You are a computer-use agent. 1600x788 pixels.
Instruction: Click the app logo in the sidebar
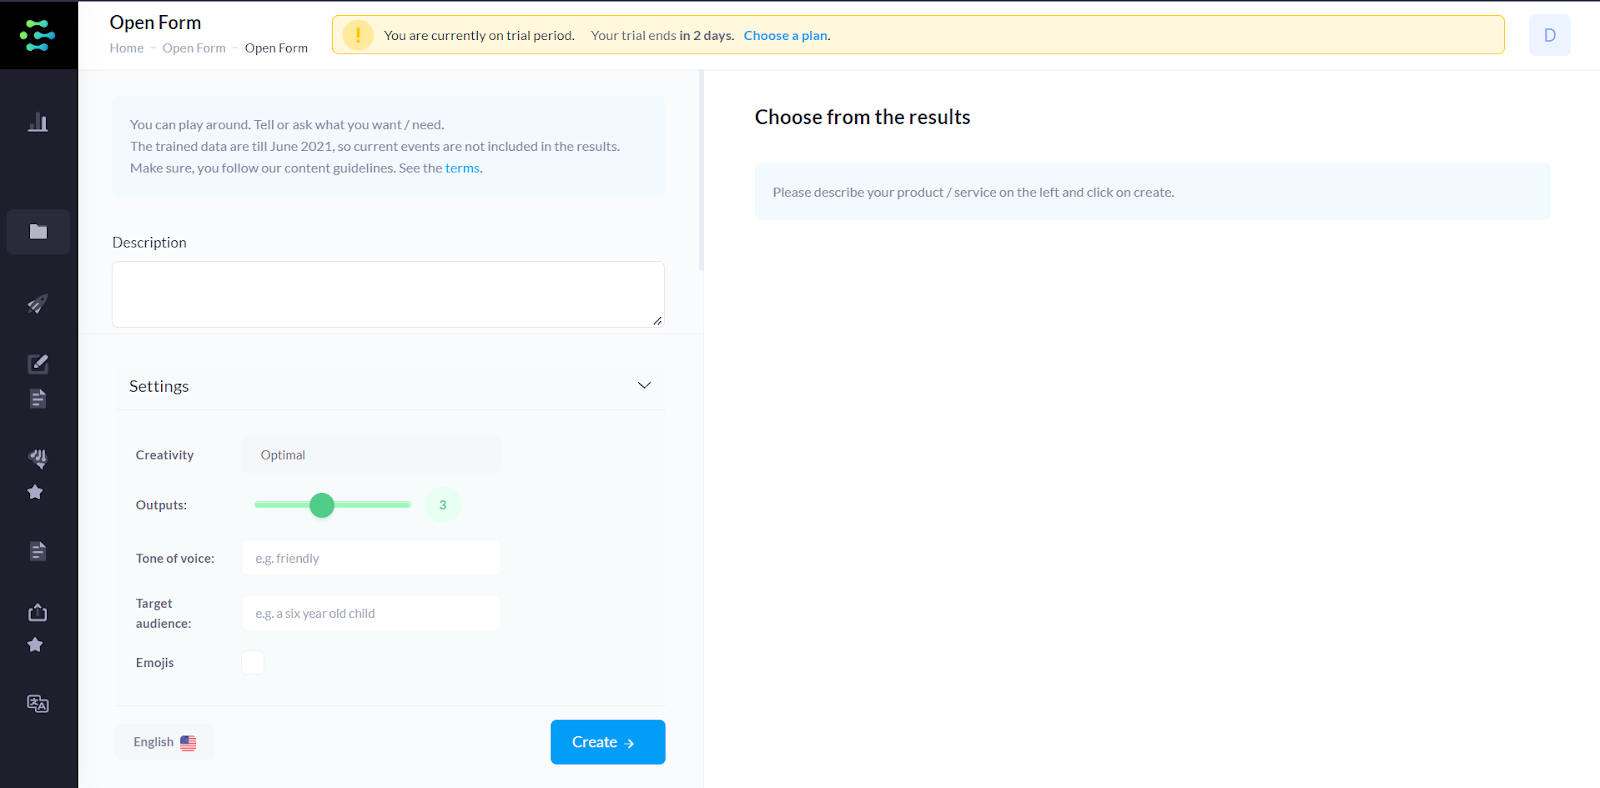[38, 35]
